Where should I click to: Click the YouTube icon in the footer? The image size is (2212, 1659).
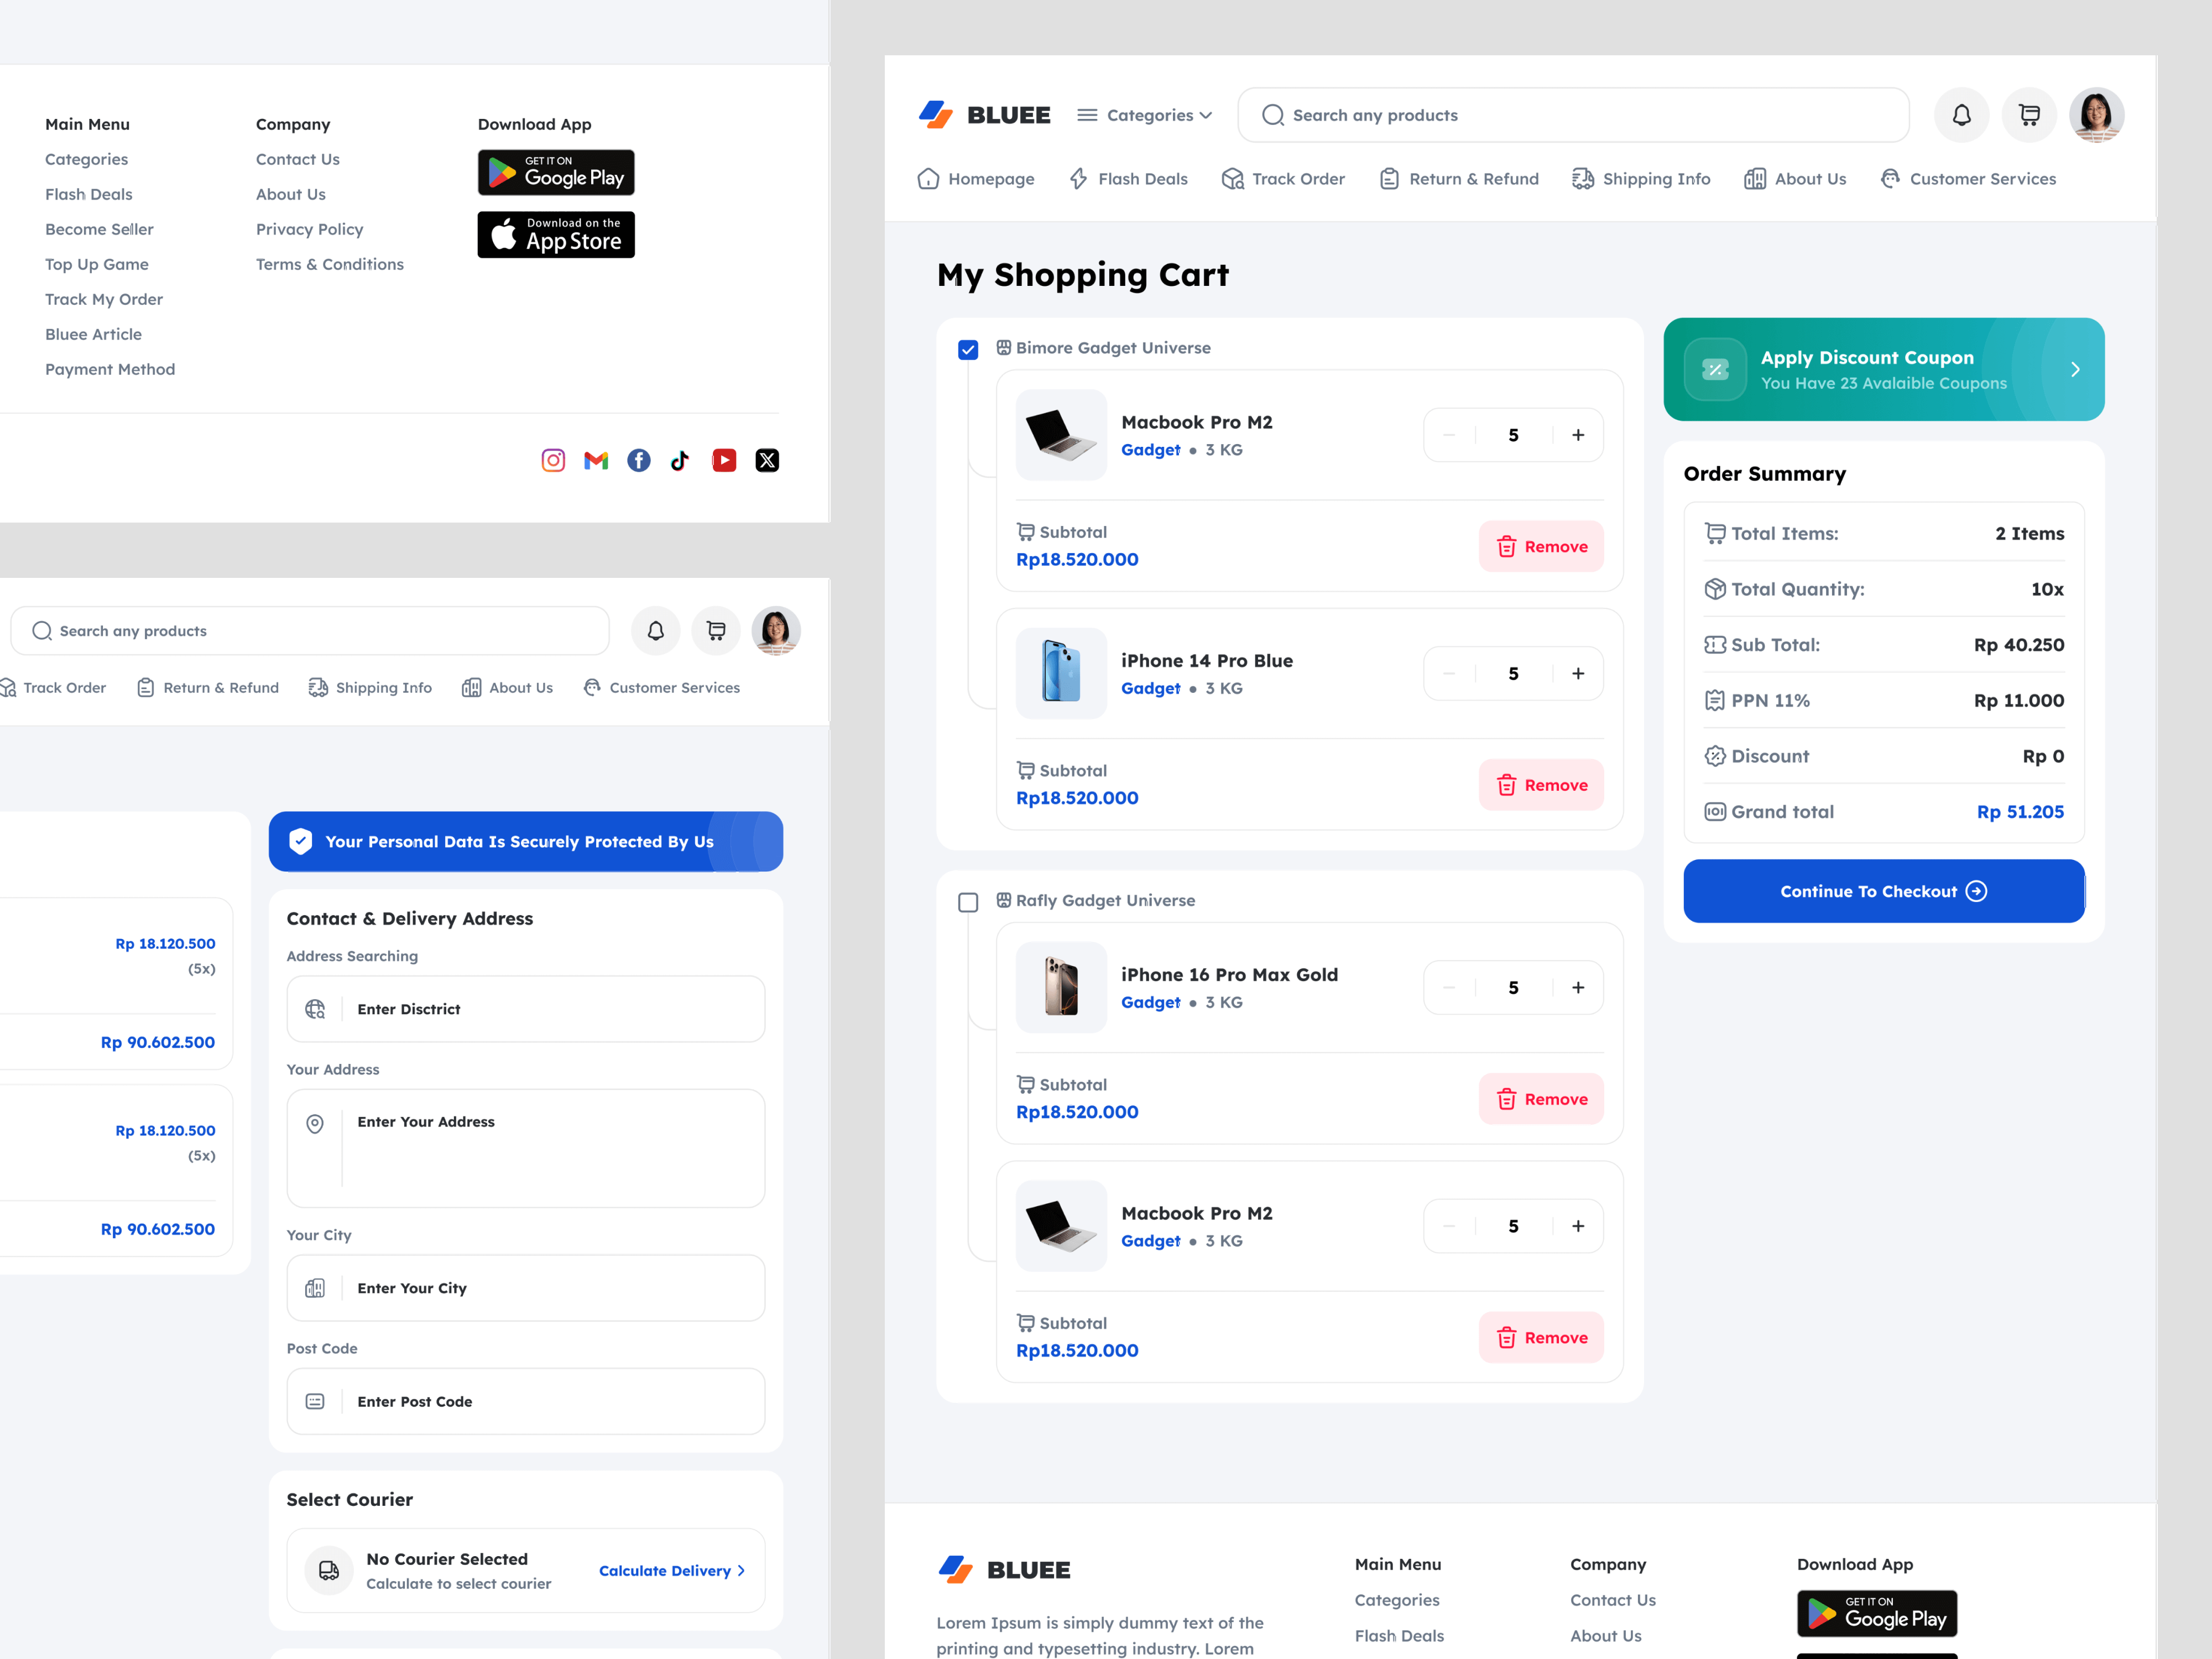tap(724, 460)
